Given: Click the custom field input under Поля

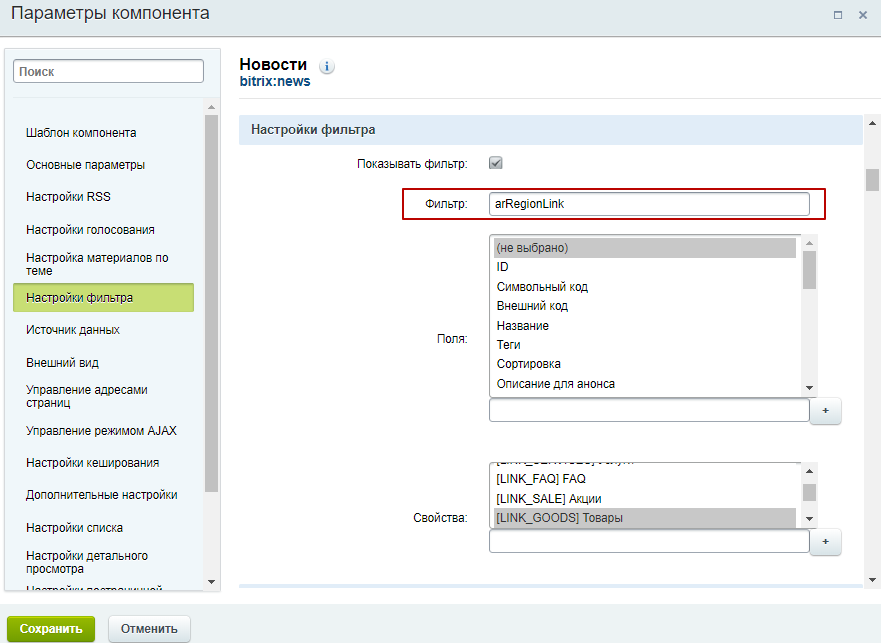Looking at the screenshot, I should point(649,410).
